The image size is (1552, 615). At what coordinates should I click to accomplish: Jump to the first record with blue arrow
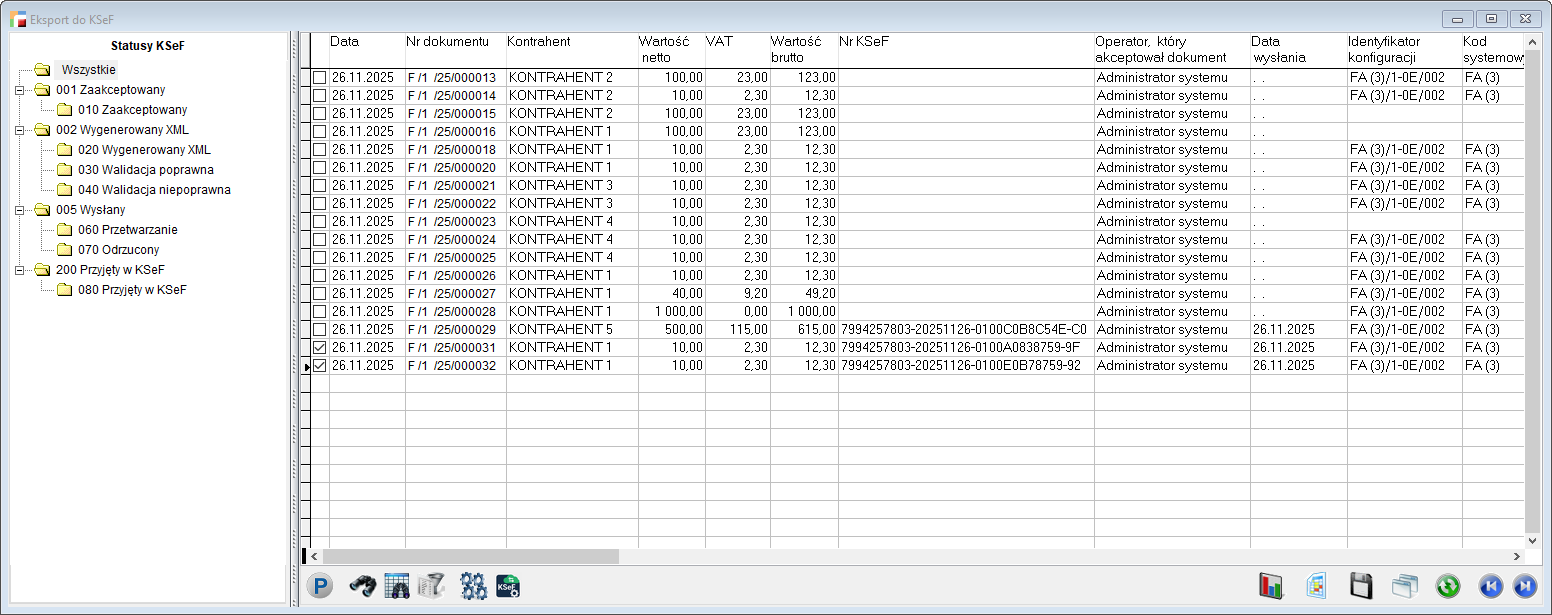pos(1490,587)
